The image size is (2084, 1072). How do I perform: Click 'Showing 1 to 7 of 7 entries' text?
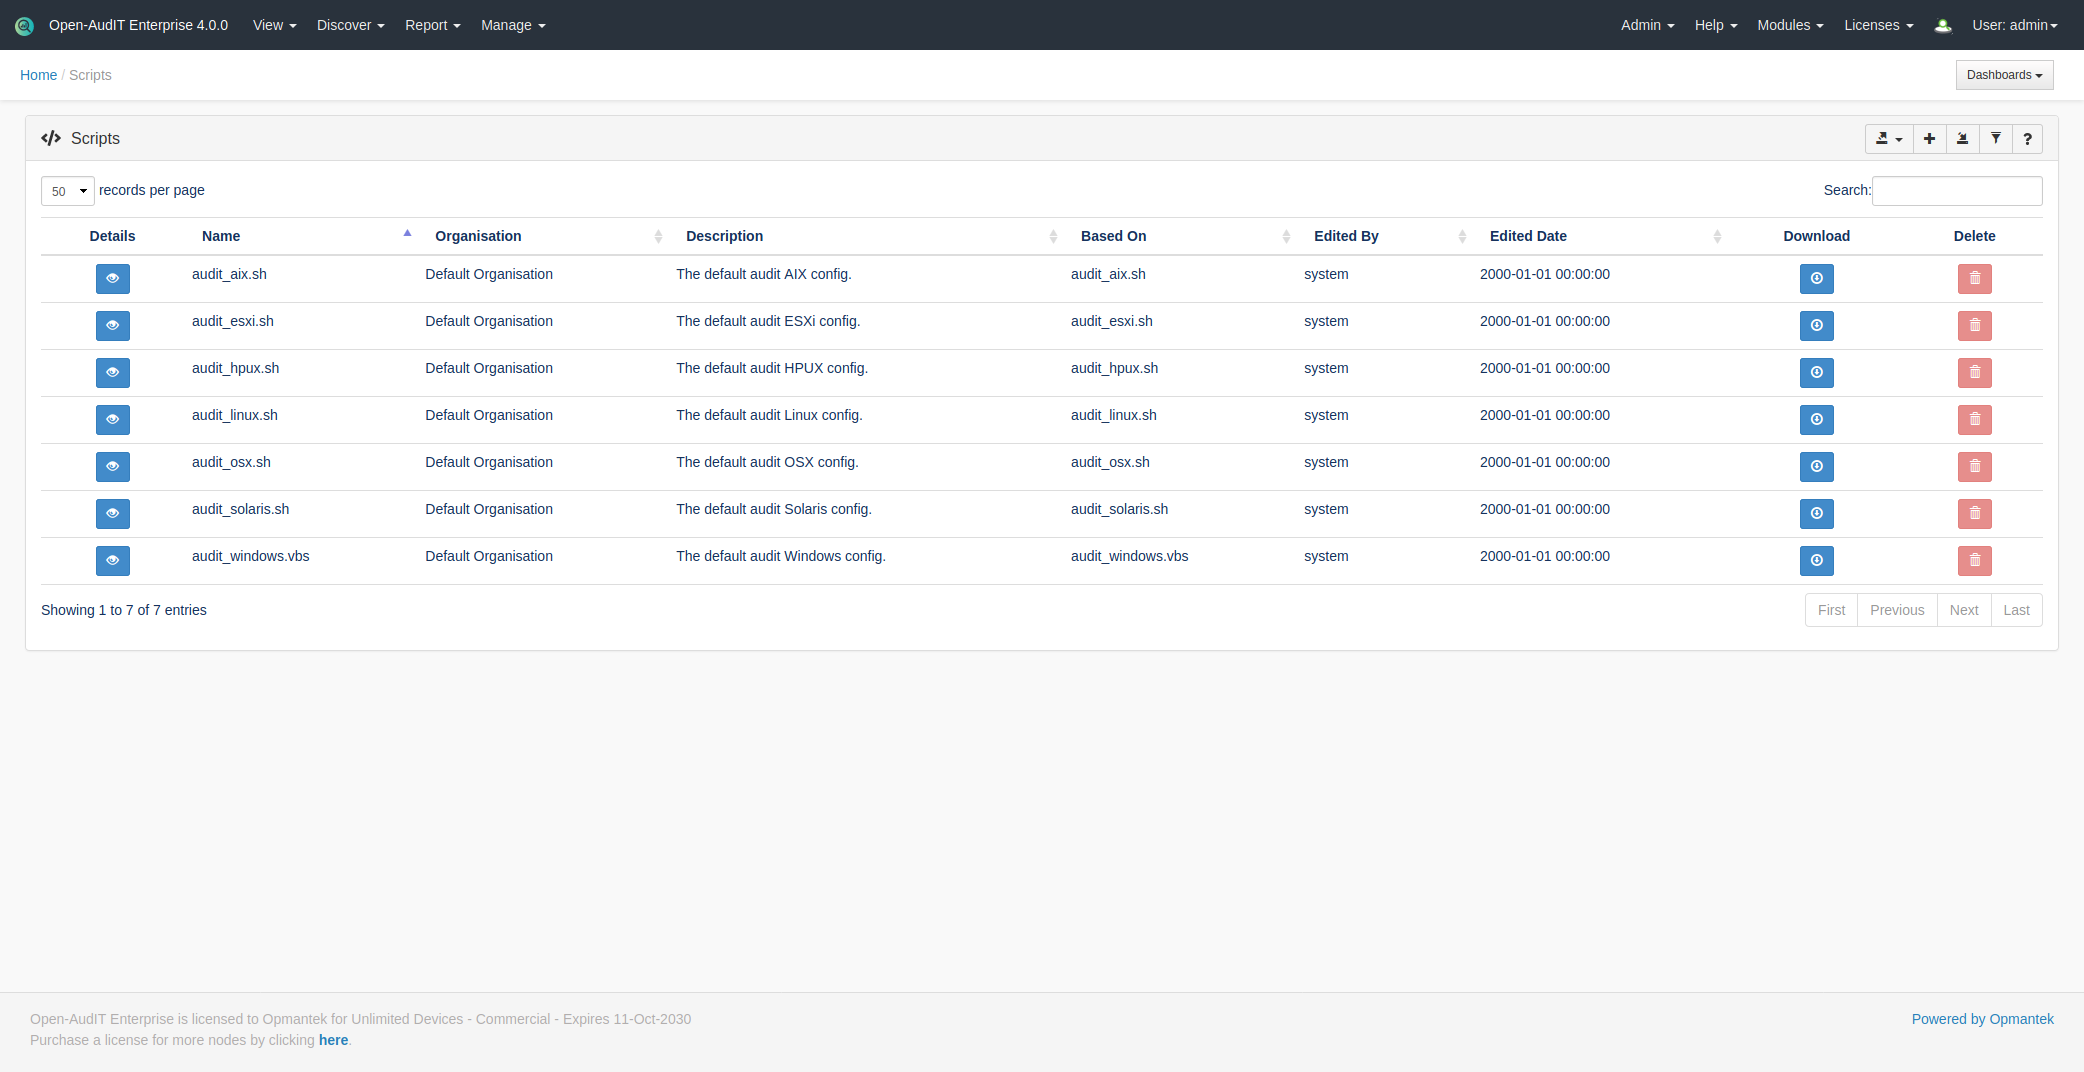pyautogui.click(x=124, y=610)
